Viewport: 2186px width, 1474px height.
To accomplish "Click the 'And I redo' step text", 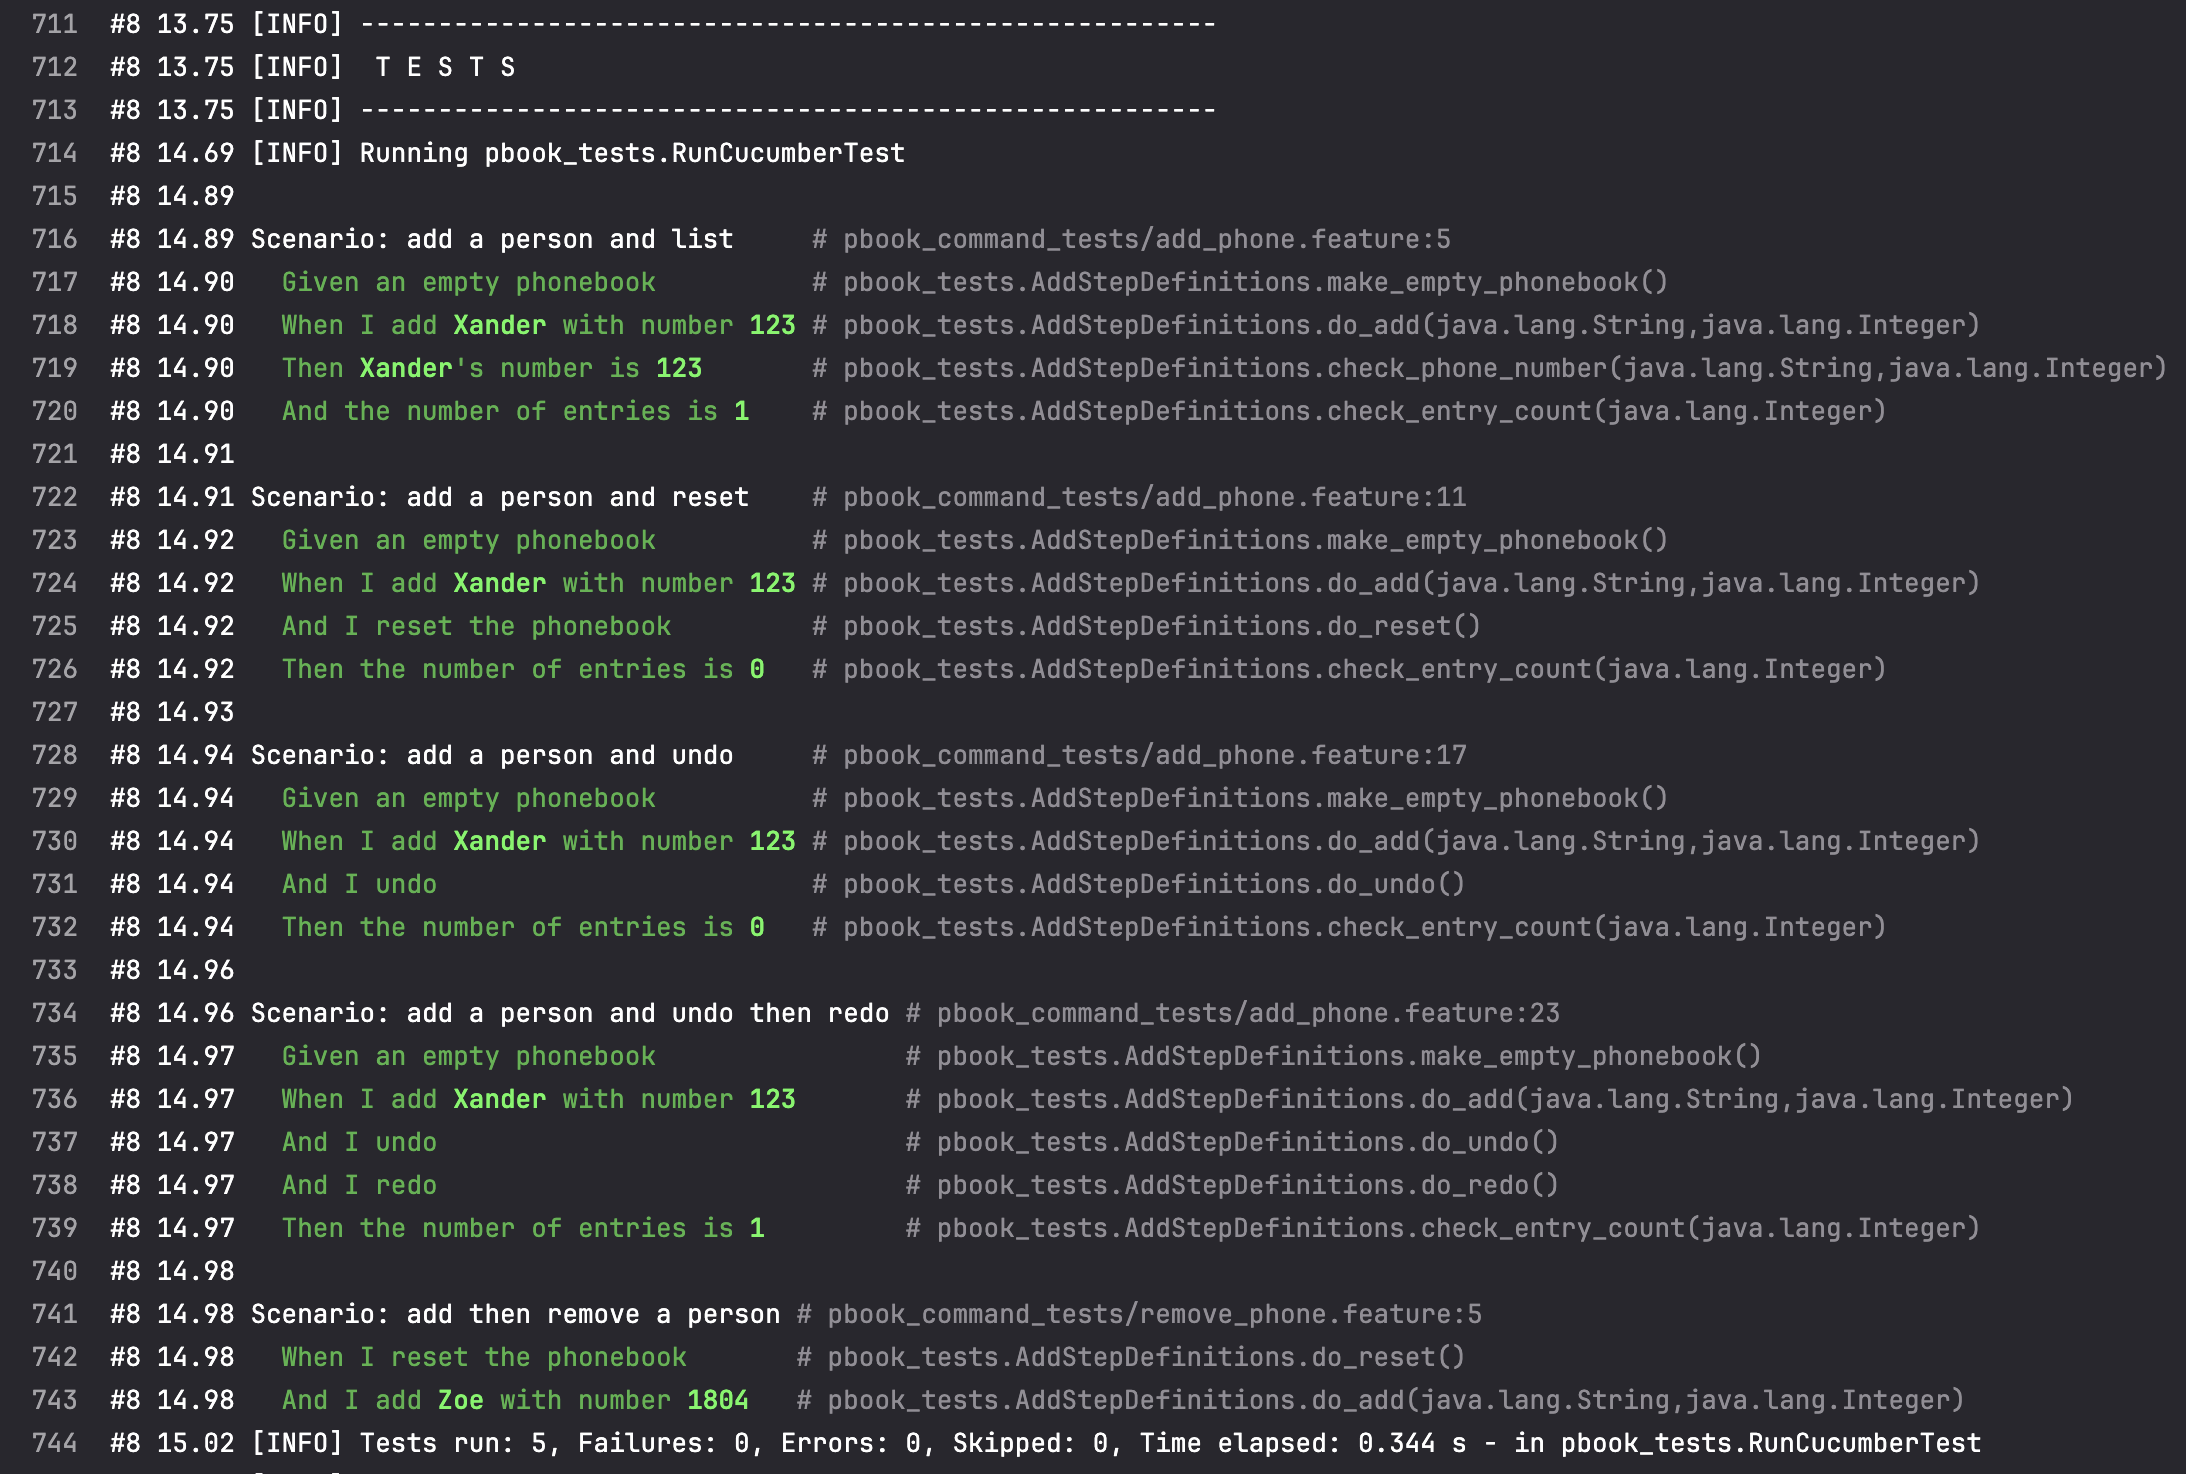I will point(359,1185).
